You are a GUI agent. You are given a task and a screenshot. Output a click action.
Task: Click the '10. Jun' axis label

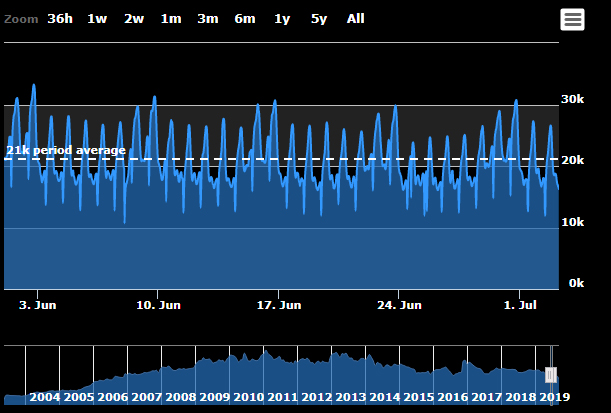[158, 305]
